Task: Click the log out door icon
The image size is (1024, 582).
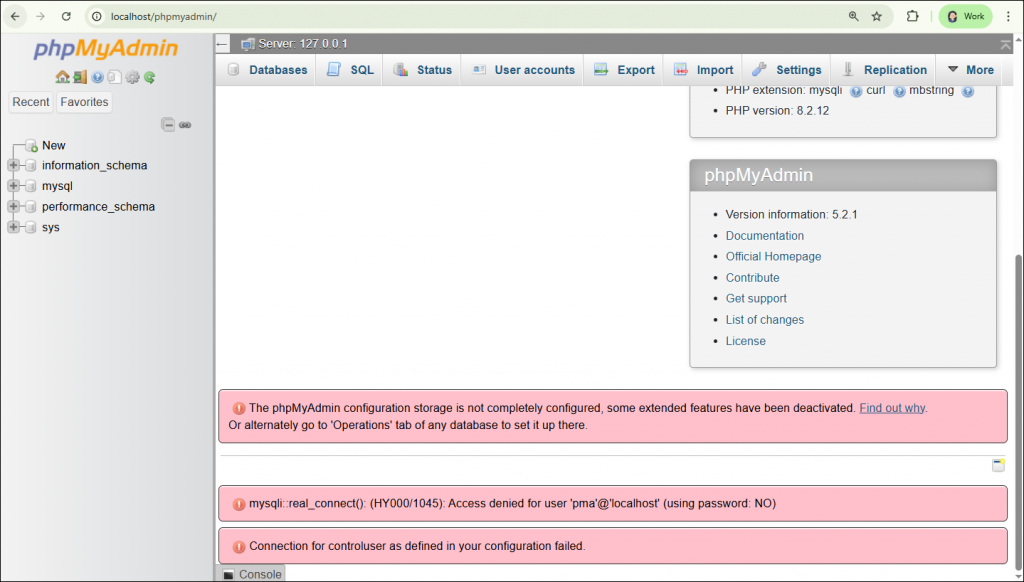Action: (x=80, y=77)
